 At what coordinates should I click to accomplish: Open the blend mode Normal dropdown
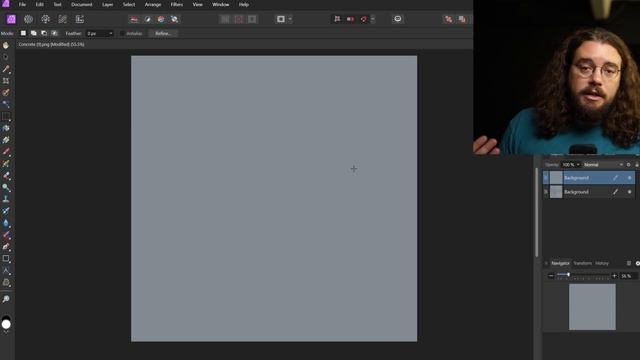(603, 165)
